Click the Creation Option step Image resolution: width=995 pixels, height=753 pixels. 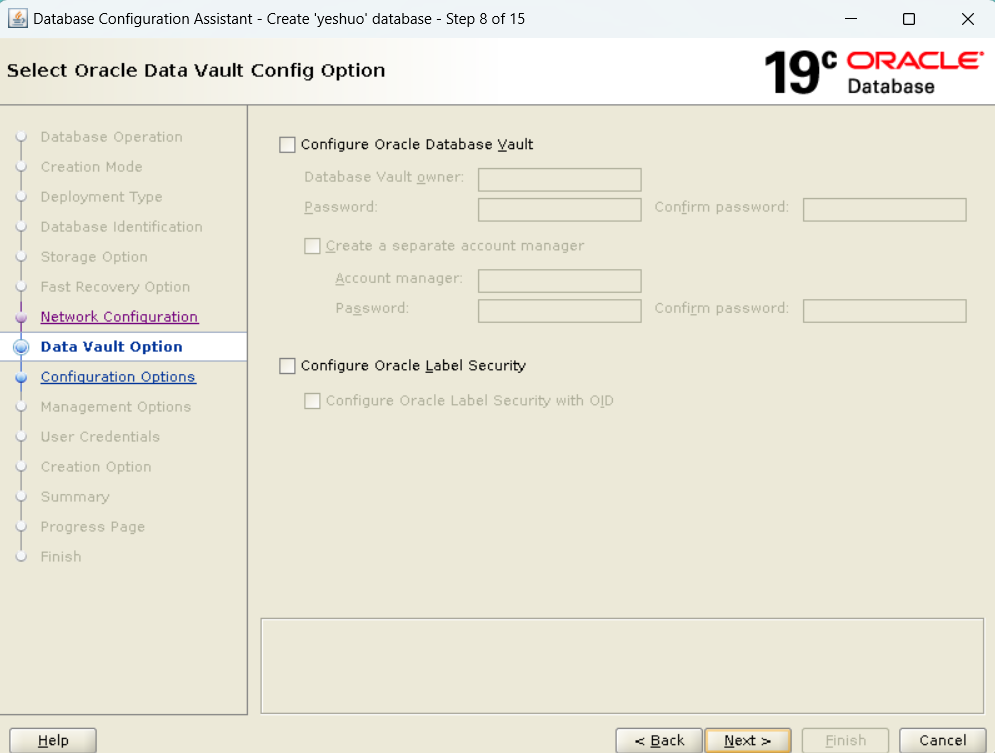point(96,467)
